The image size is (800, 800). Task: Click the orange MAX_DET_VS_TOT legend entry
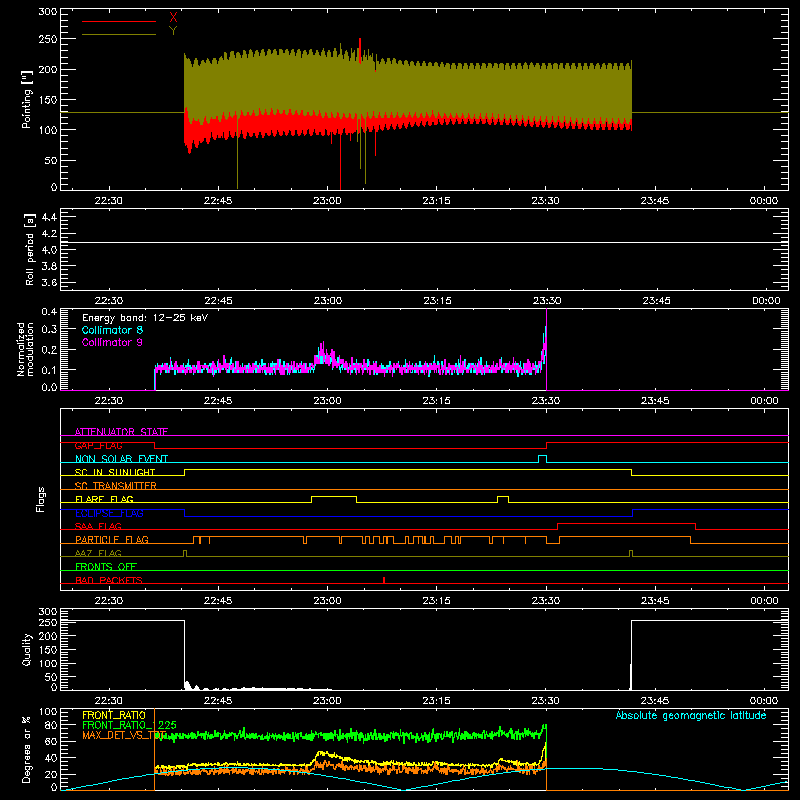[125, 735]
